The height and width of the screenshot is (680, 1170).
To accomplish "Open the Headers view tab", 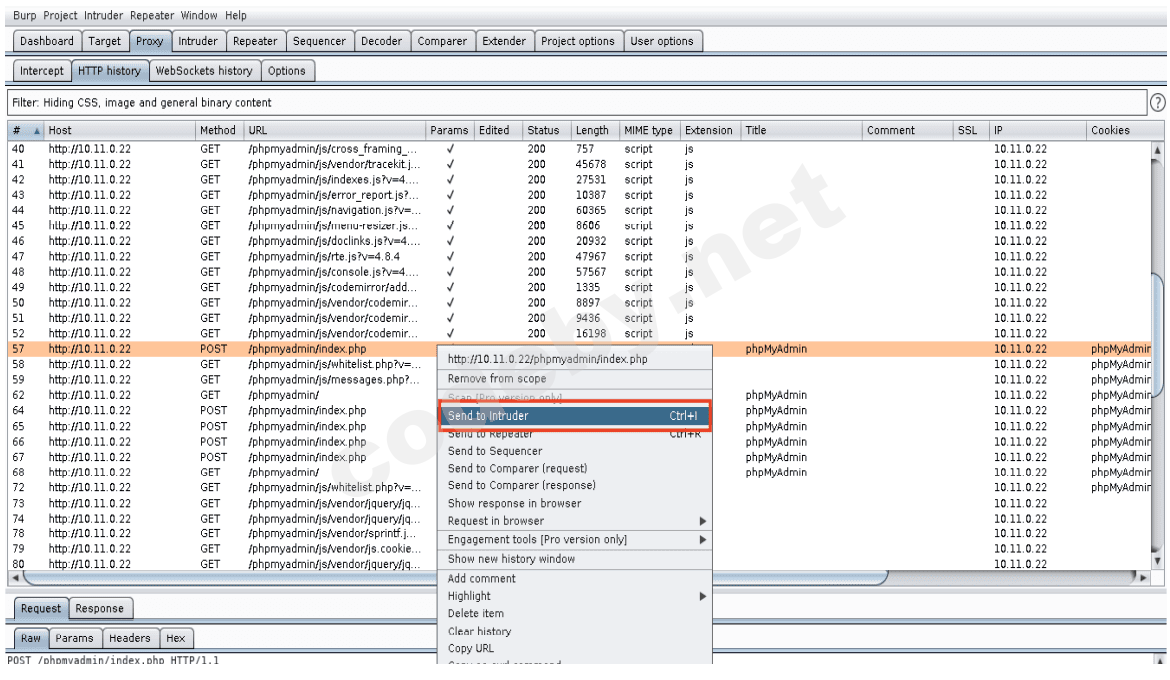I will coord(129,638).
